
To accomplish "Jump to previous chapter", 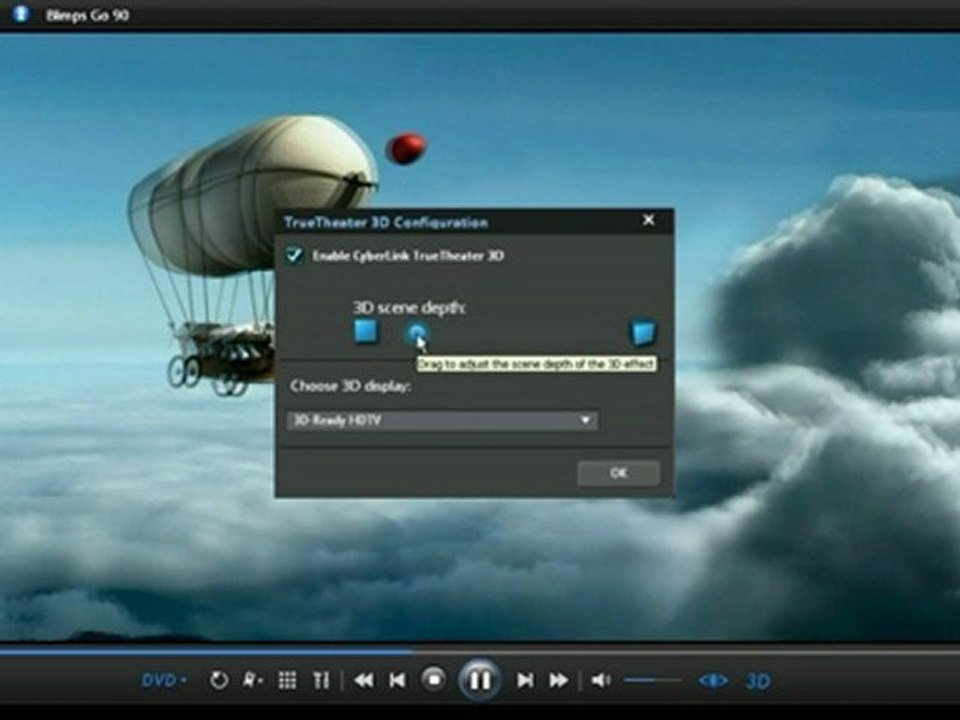I will (397, 680).
